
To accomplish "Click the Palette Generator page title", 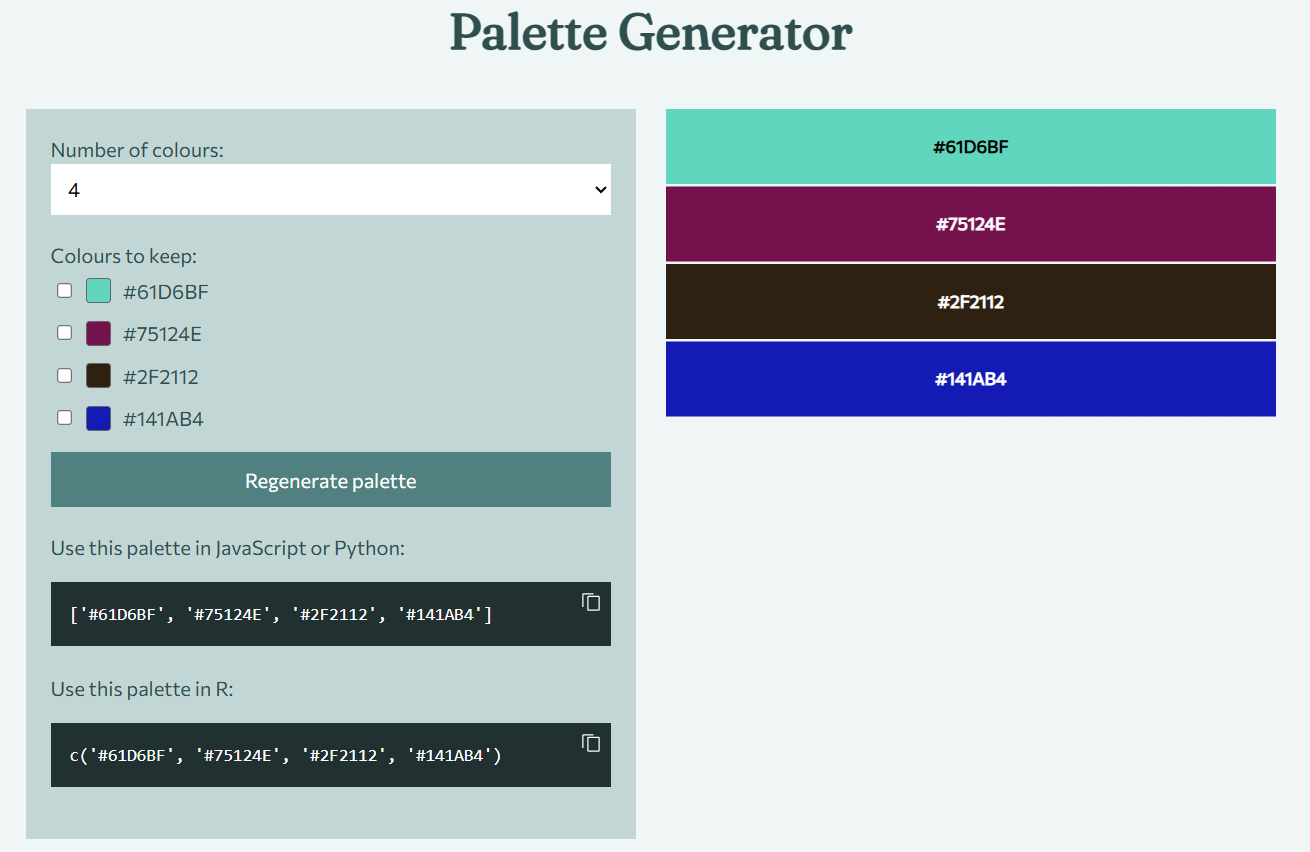I will 651,33.
